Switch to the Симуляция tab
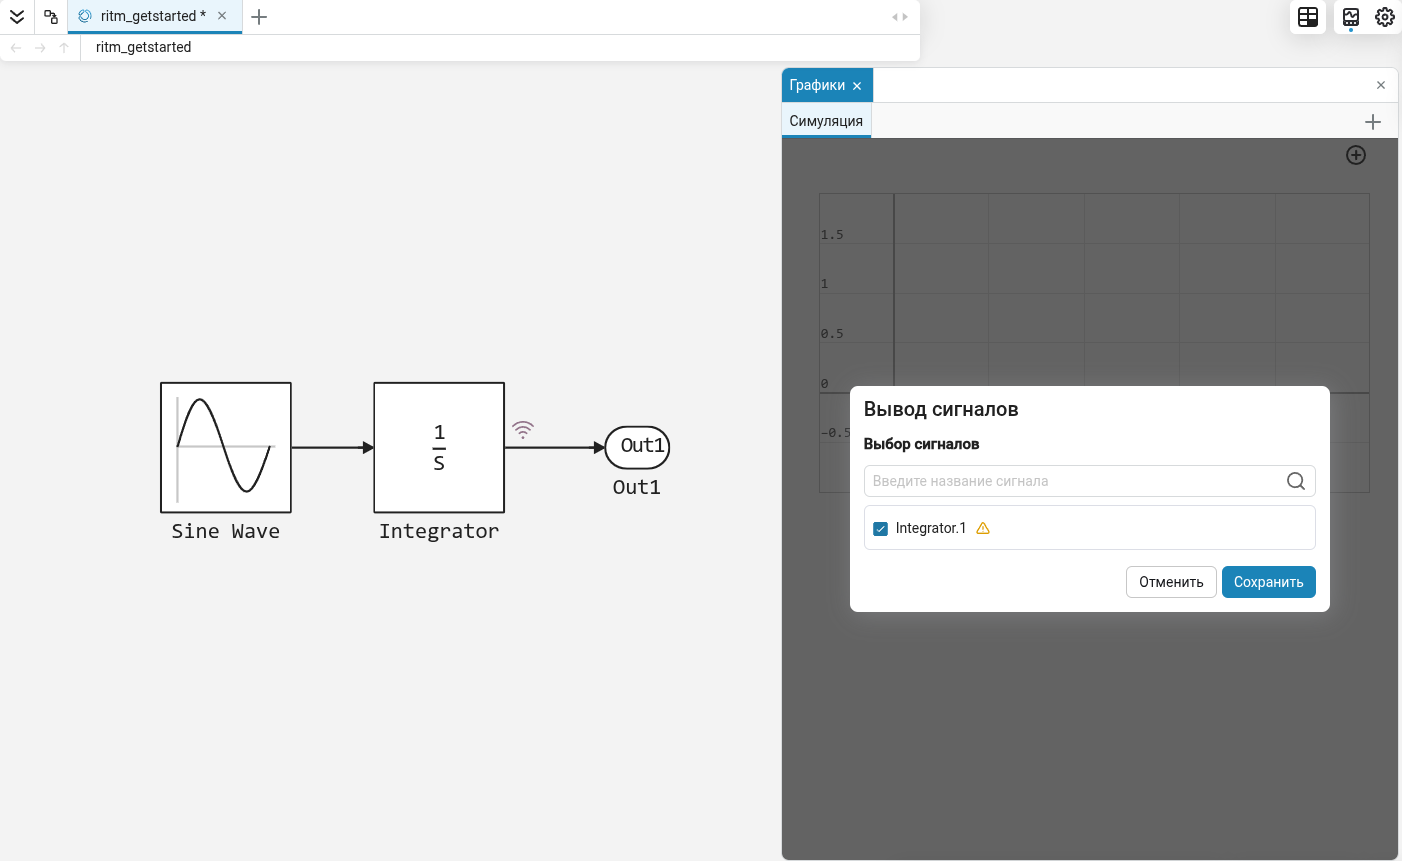Viewport: 1402px width, 861px height. point(826,121)
